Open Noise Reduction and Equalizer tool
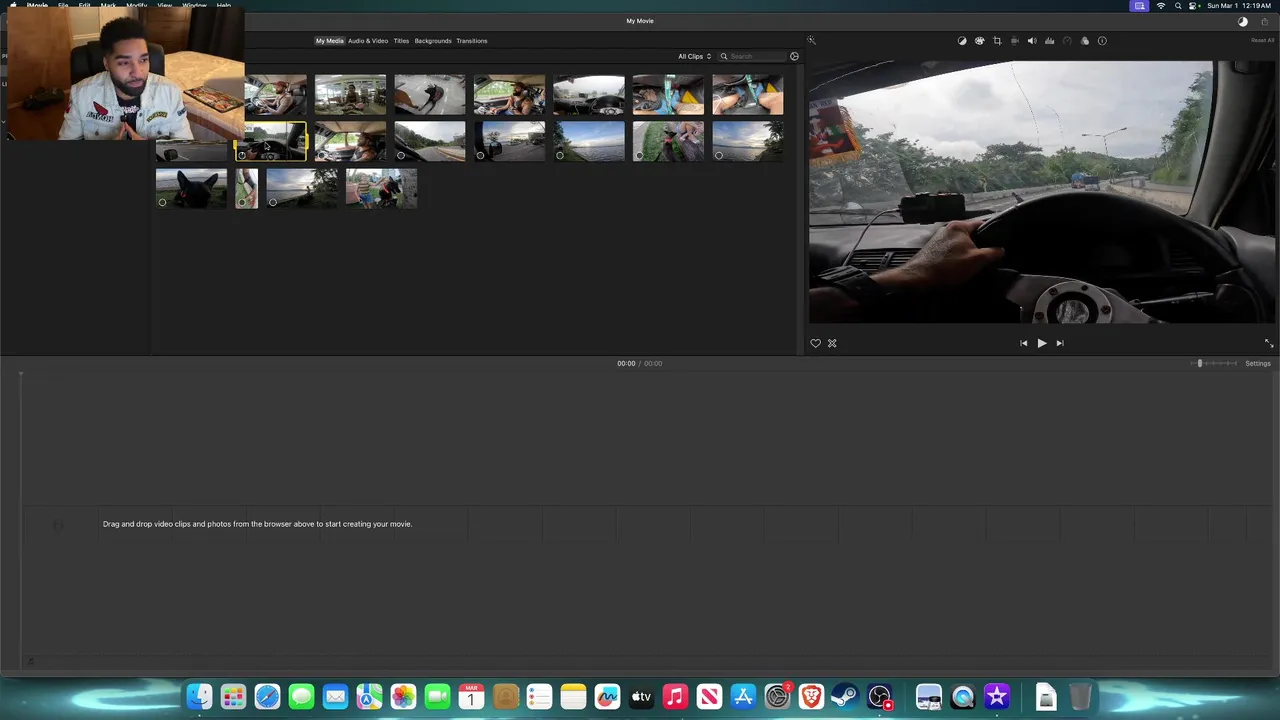This screenshot has height=720, width=1280. click(1049, 41)
